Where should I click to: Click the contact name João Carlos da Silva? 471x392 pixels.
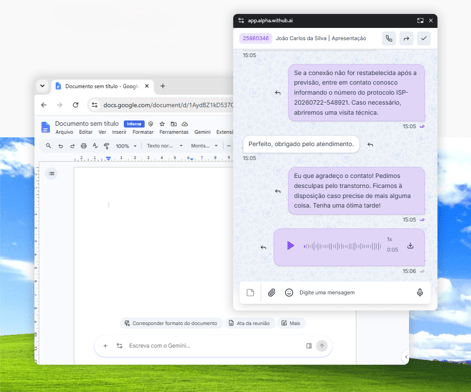click(301, 38)
